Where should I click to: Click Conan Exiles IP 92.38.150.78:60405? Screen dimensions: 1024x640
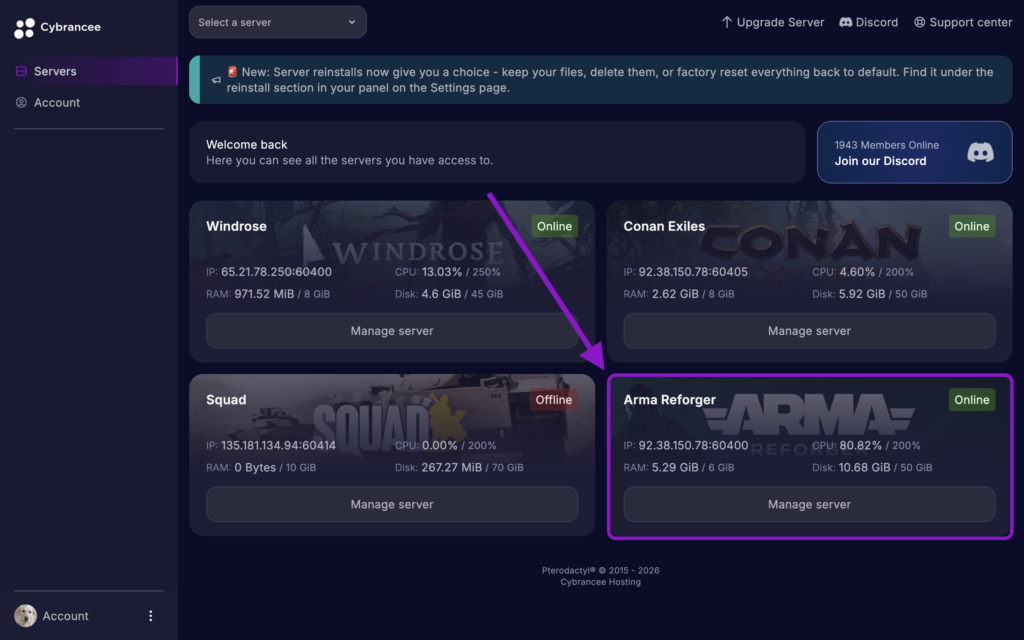[x=693, y=272]
